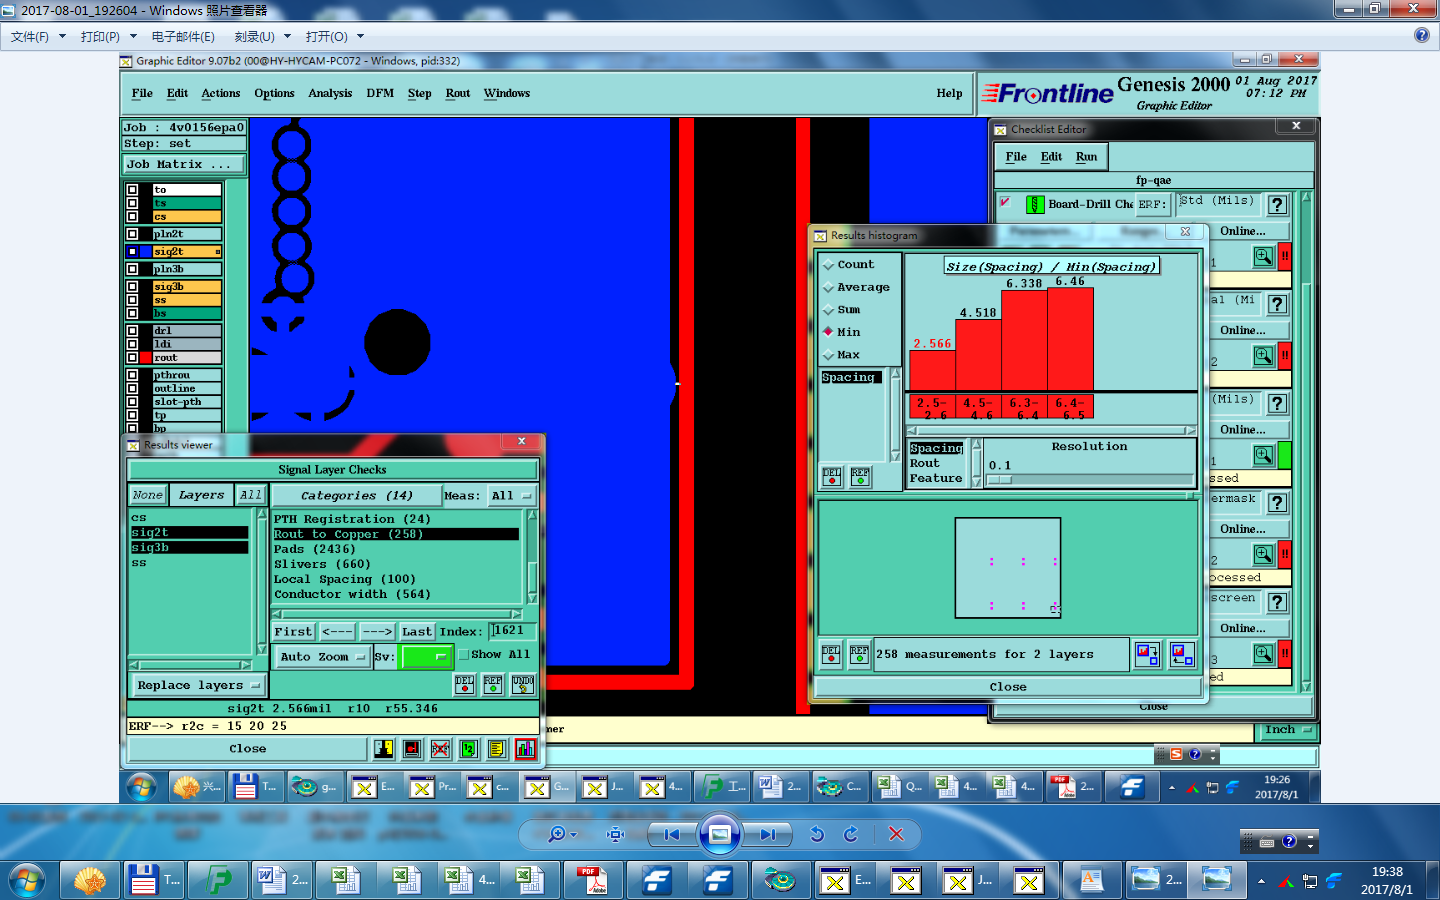Click the rightmost histogram selection icon

click(1182, 655)
